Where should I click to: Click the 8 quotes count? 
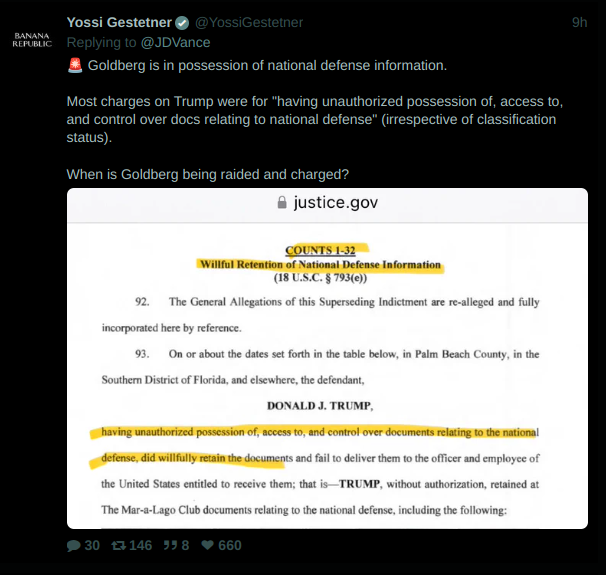pos(185,545)
